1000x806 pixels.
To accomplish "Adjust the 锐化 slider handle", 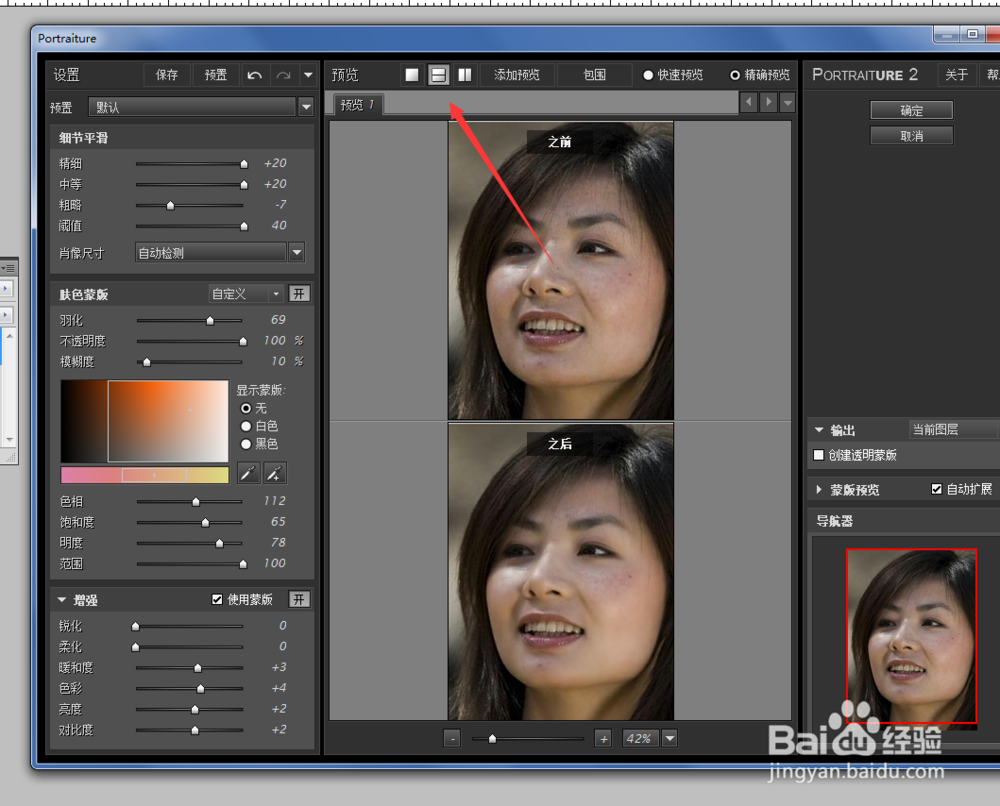I will click(135, 627).
